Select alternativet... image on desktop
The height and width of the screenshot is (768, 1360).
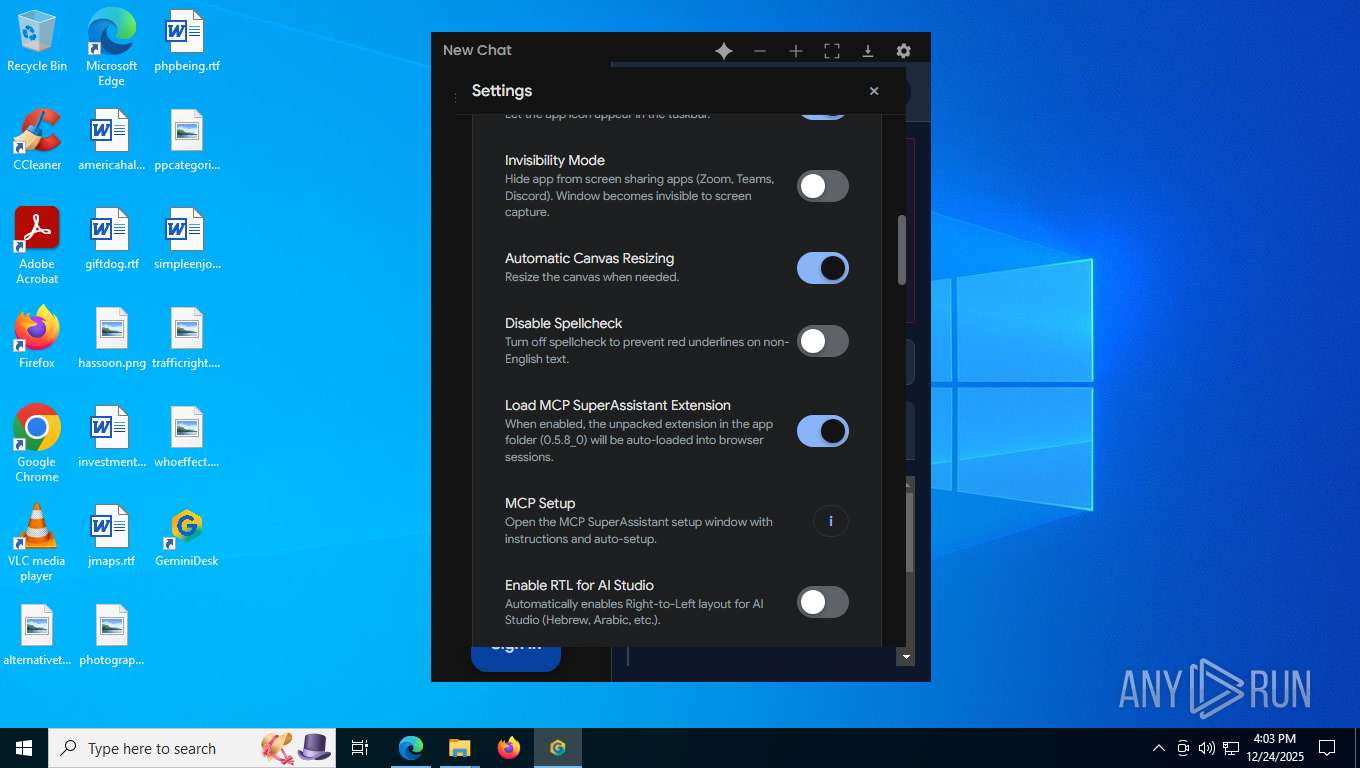coord(37,635)
